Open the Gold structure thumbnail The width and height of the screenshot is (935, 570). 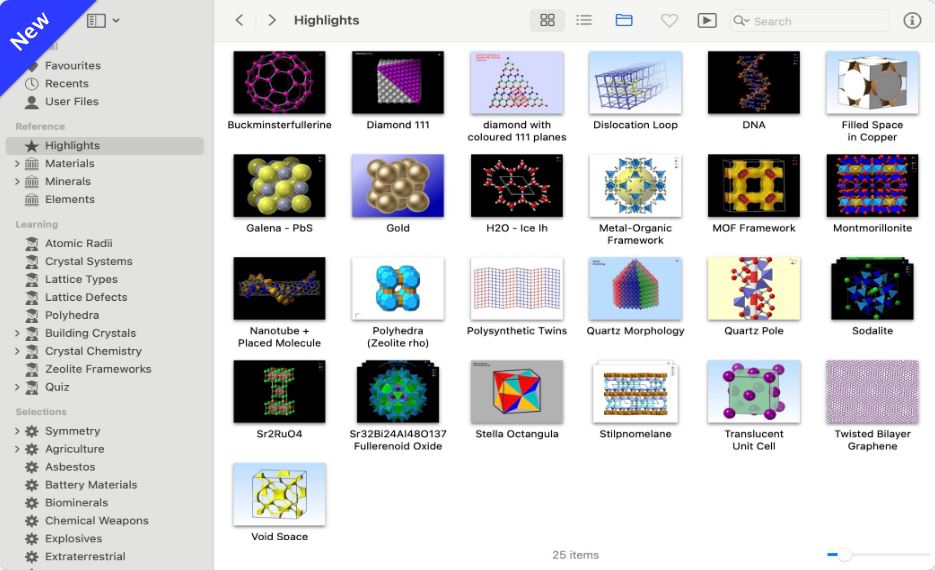point(398,185)
